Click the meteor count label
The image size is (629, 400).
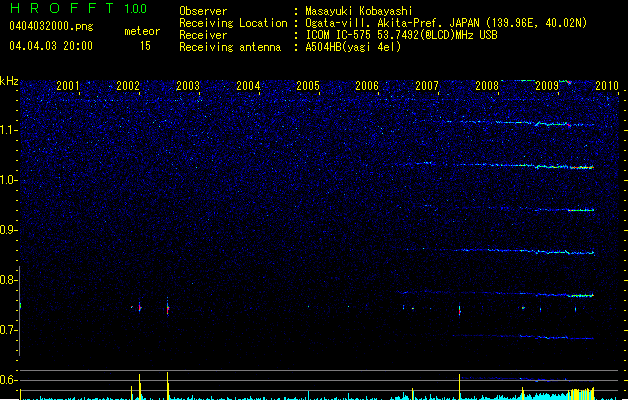[x=142, y=31]
